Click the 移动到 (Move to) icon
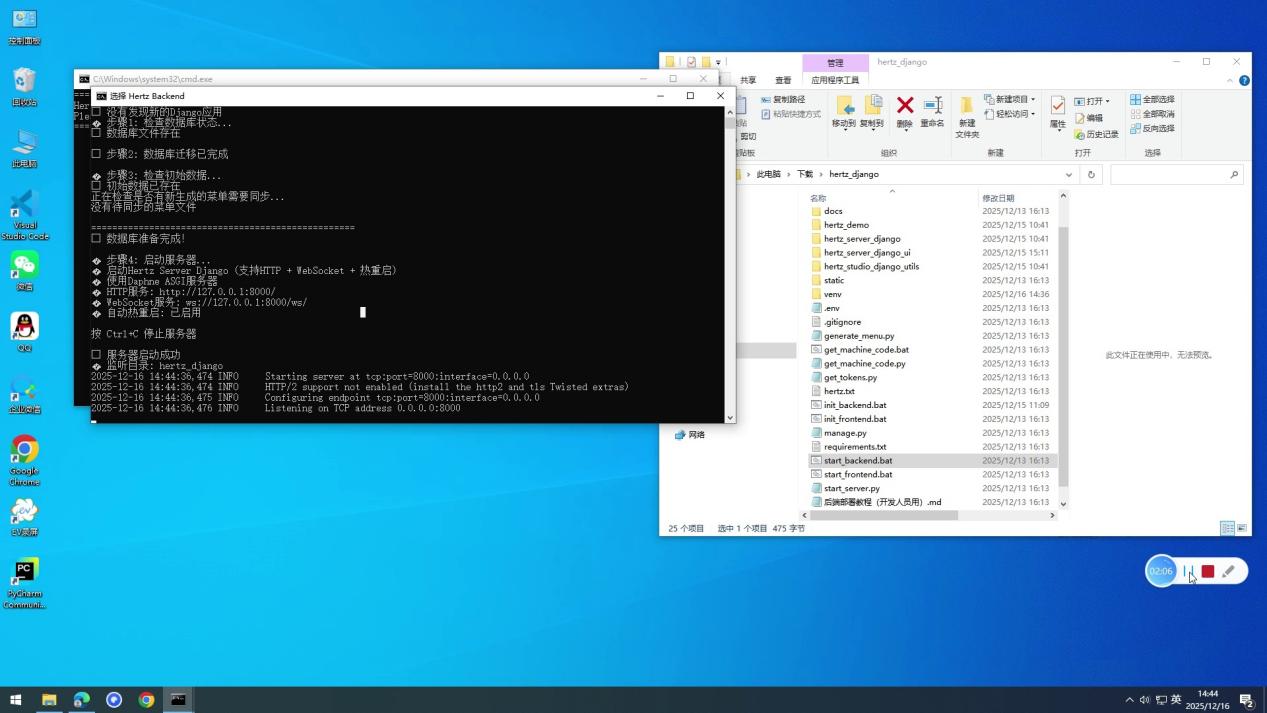 click(x=845, y=110)
